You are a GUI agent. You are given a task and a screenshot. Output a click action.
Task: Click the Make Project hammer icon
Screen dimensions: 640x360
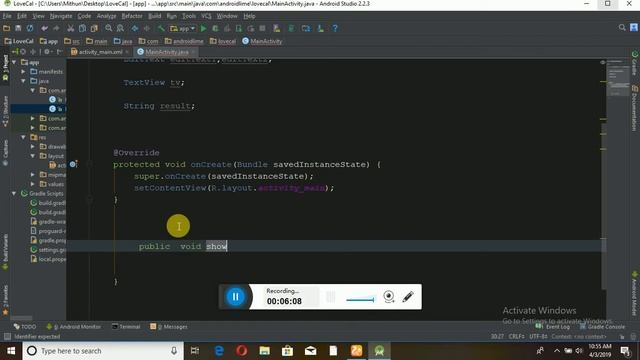pyautogui.click(x=162, y=28)
